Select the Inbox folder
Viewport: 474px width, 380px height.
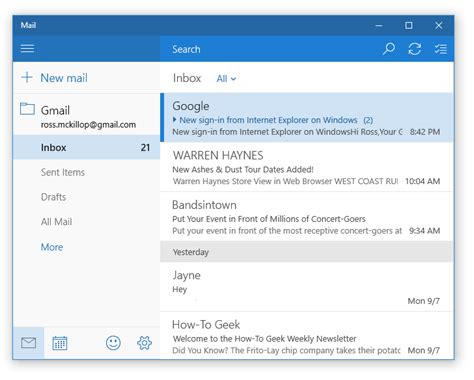pos(87,147)
